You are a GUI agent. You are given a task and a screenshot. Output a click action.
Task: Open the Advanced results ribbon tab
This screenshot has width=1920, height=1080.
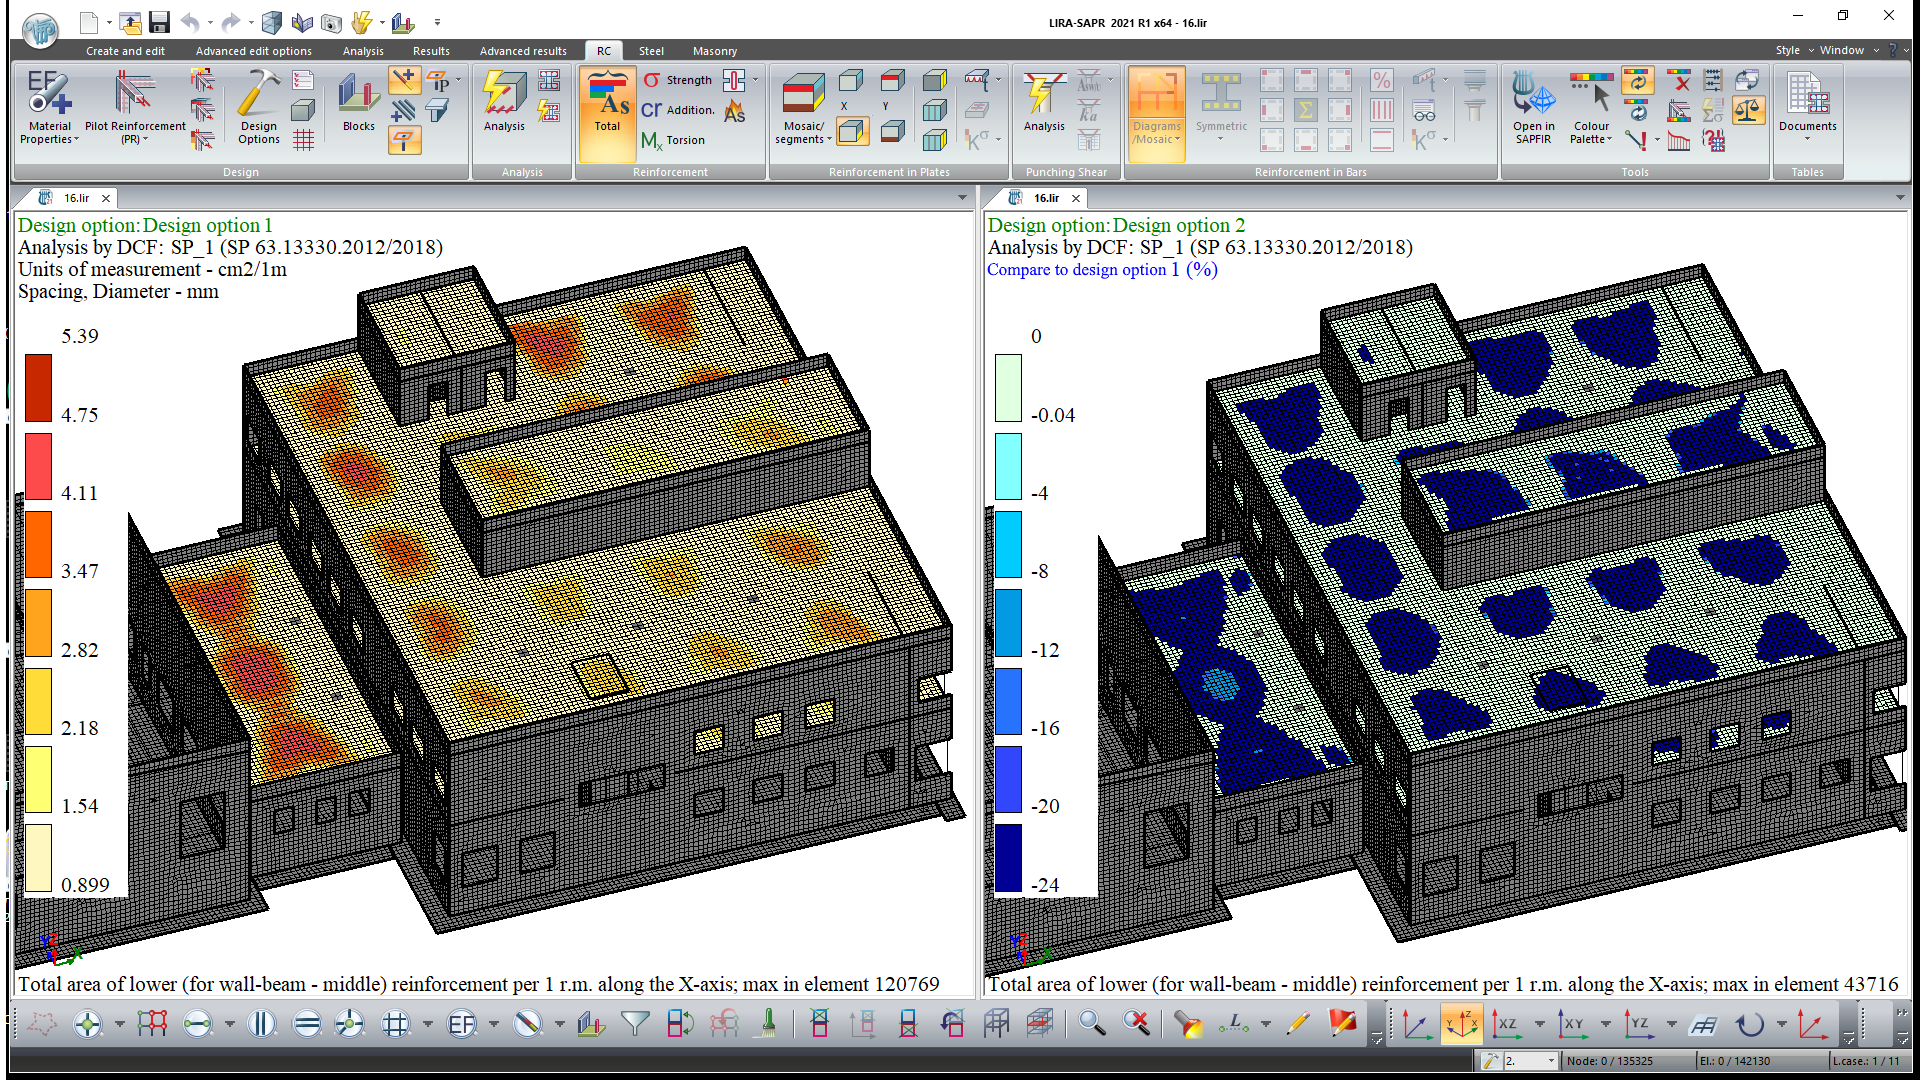523,51
